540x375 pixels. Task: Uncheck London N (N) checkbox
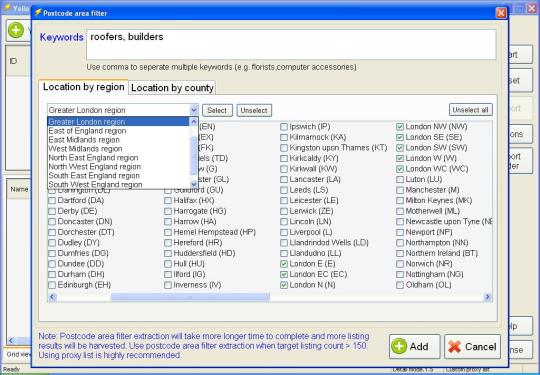point(284,285)
